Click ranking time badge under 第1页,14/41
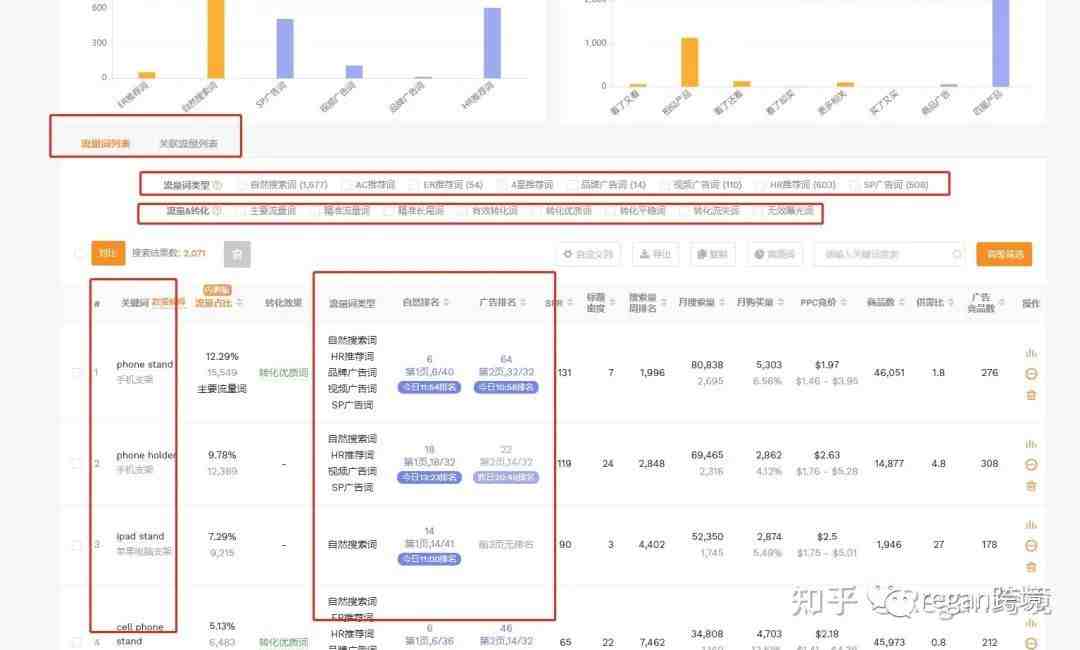 pos(429,559)
